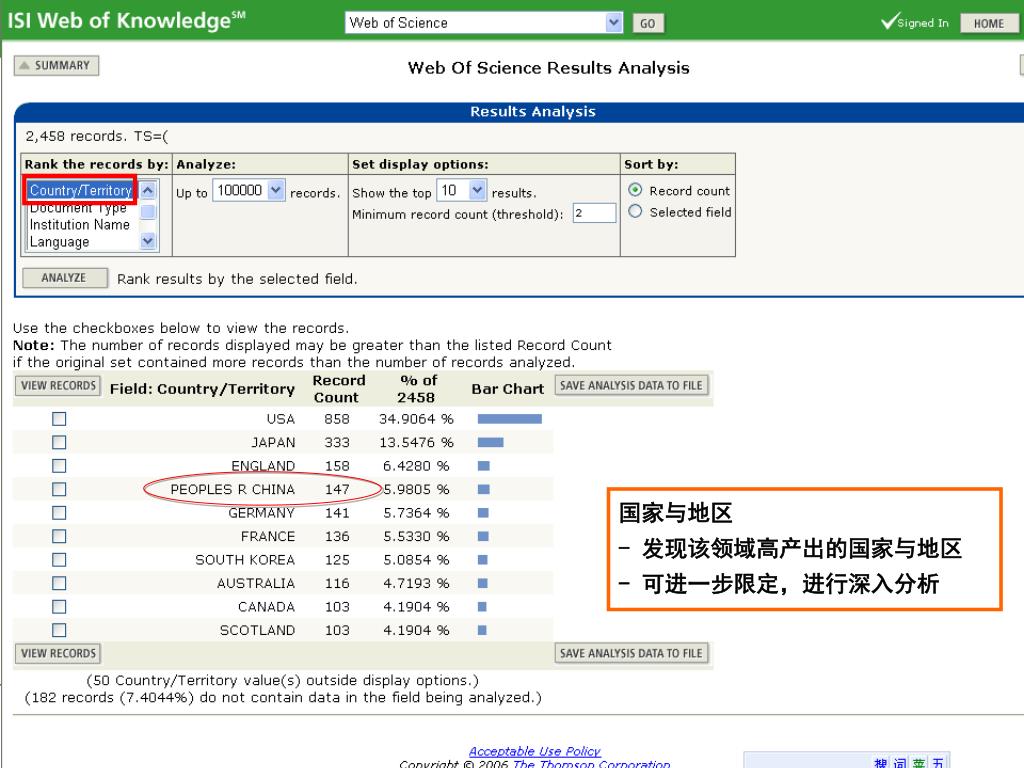
Task: Click the 34.9064 % value
Action: [x=416, y=419]
